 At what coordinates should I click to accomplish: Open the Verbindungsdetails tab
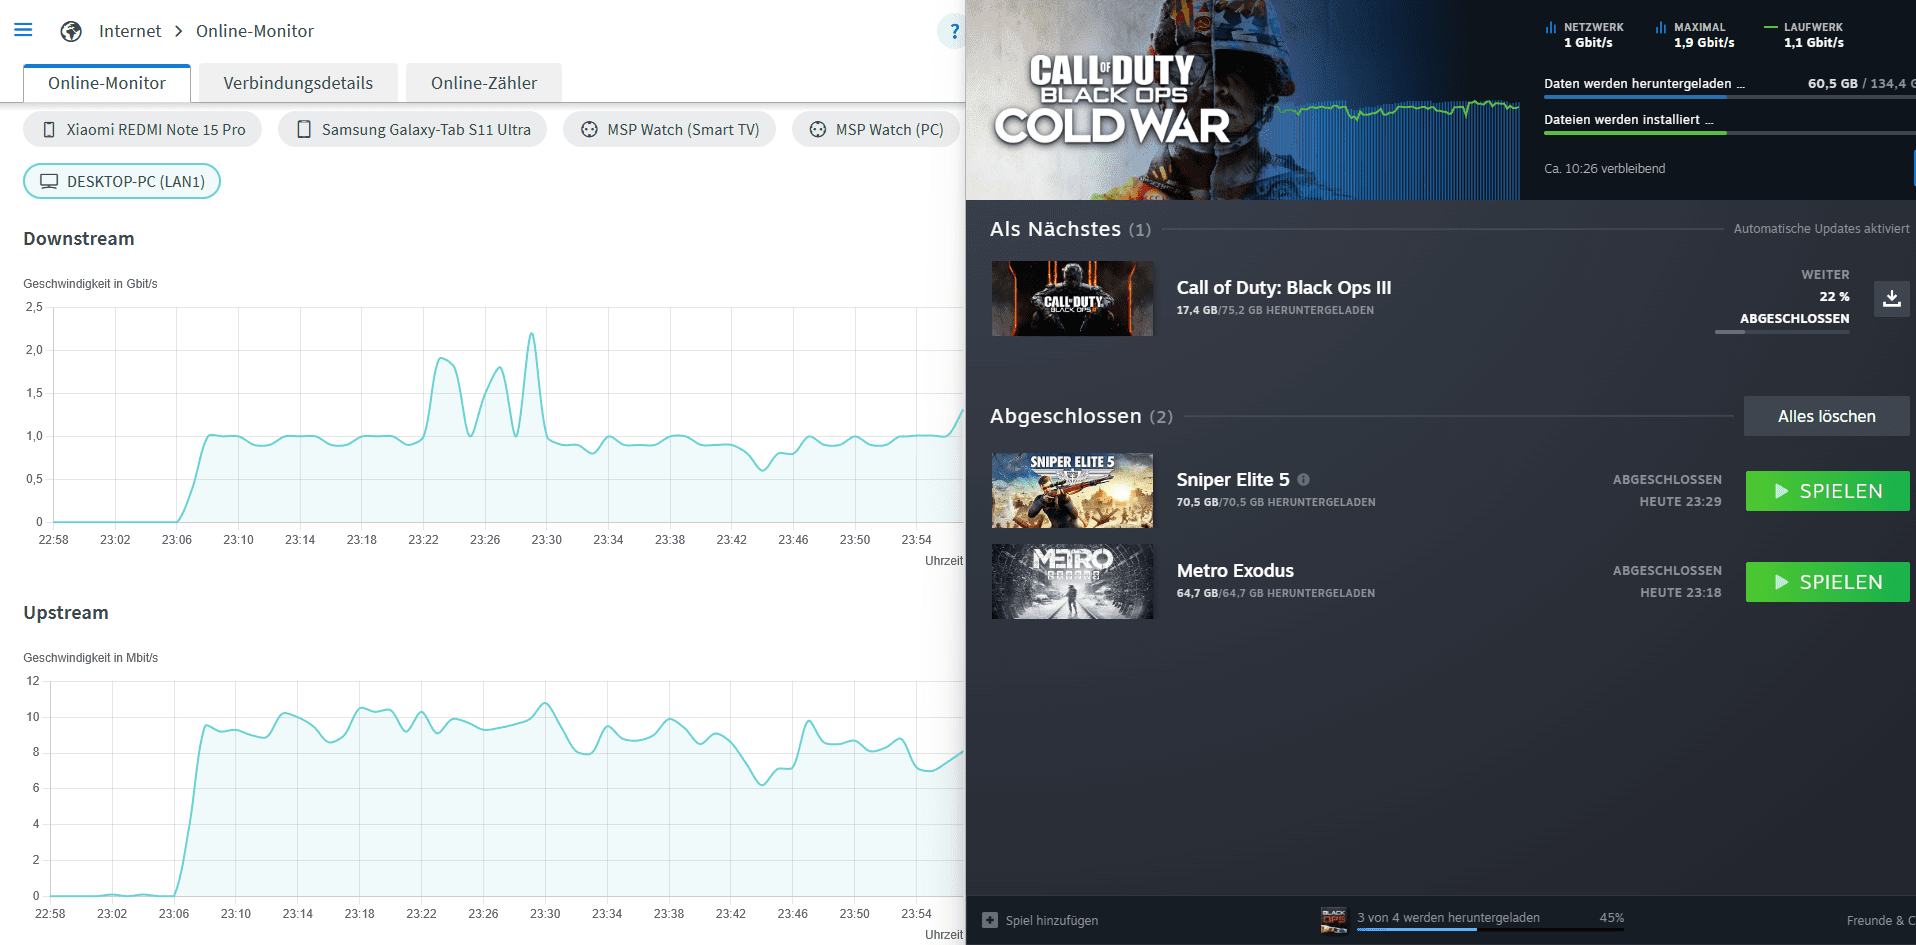point(298,83)
